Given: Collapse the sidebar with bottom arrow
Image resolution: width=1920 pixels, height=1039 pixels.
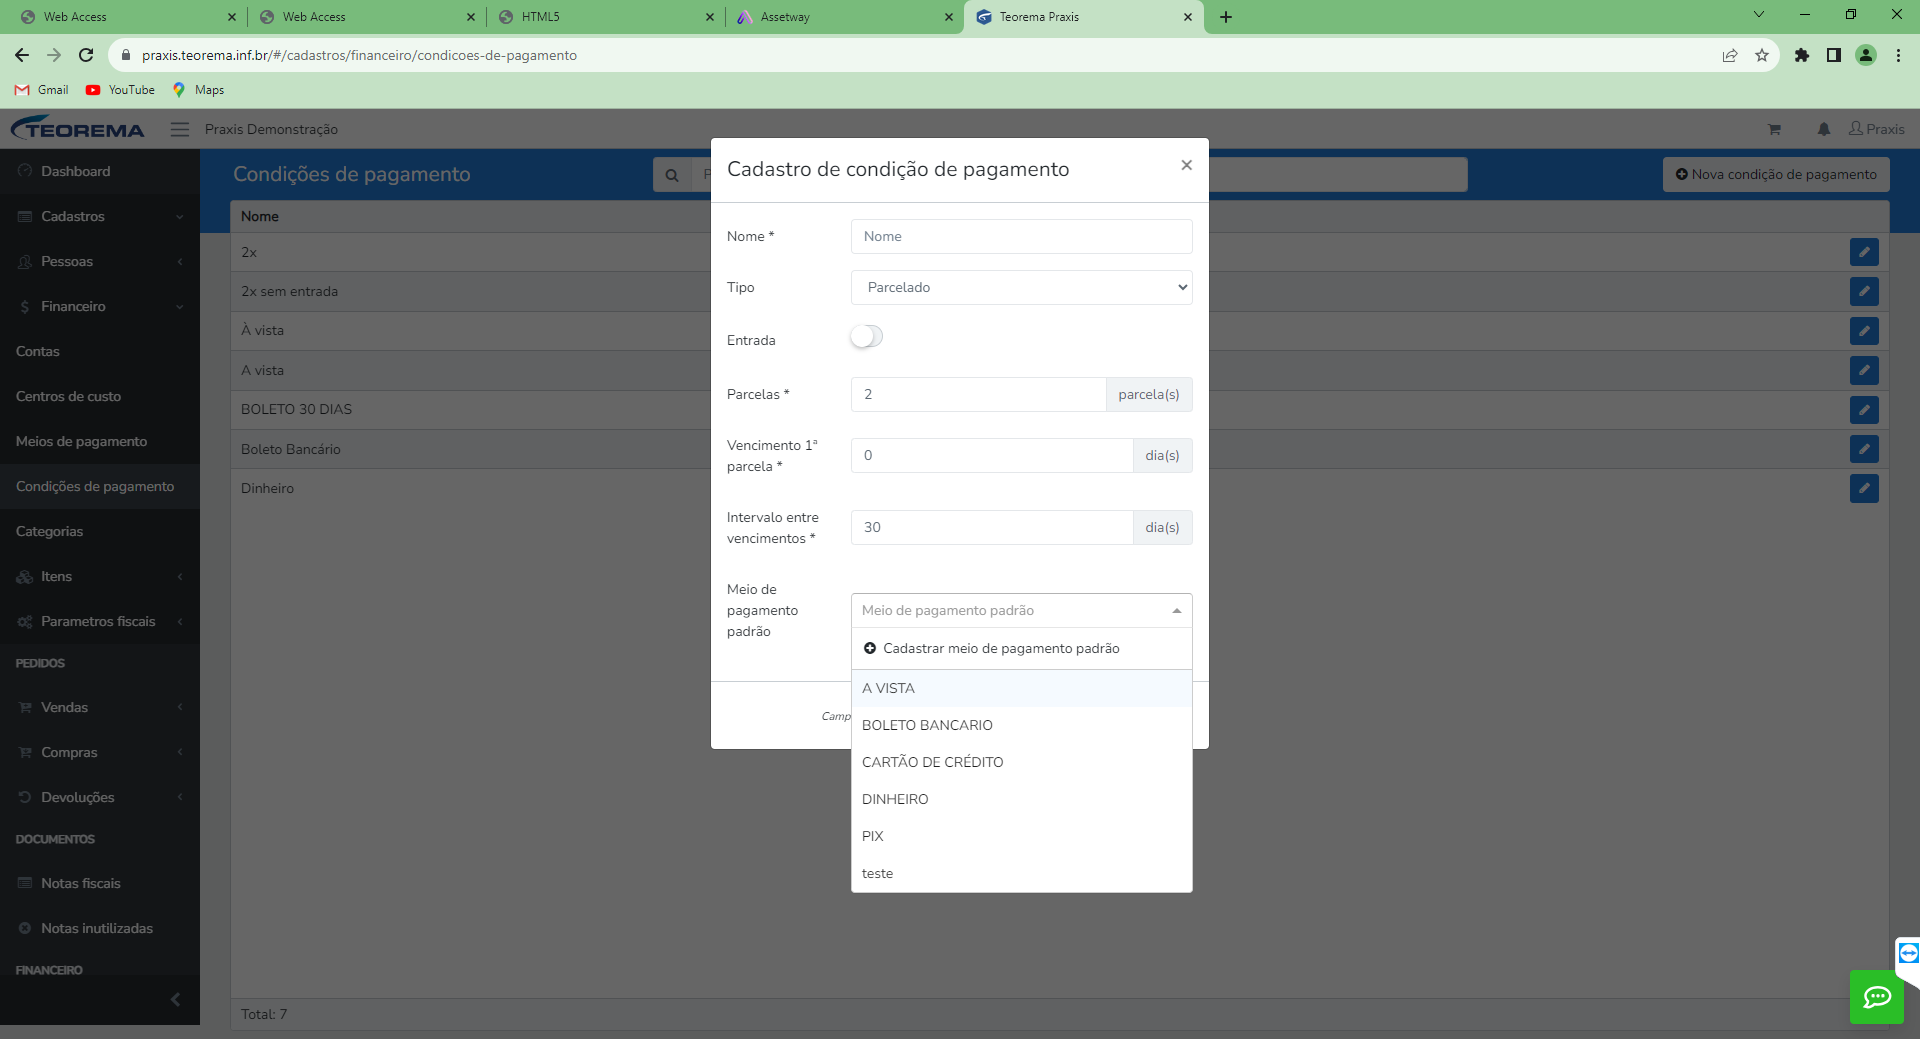Looking at the screenshot, I should point(176,999).
